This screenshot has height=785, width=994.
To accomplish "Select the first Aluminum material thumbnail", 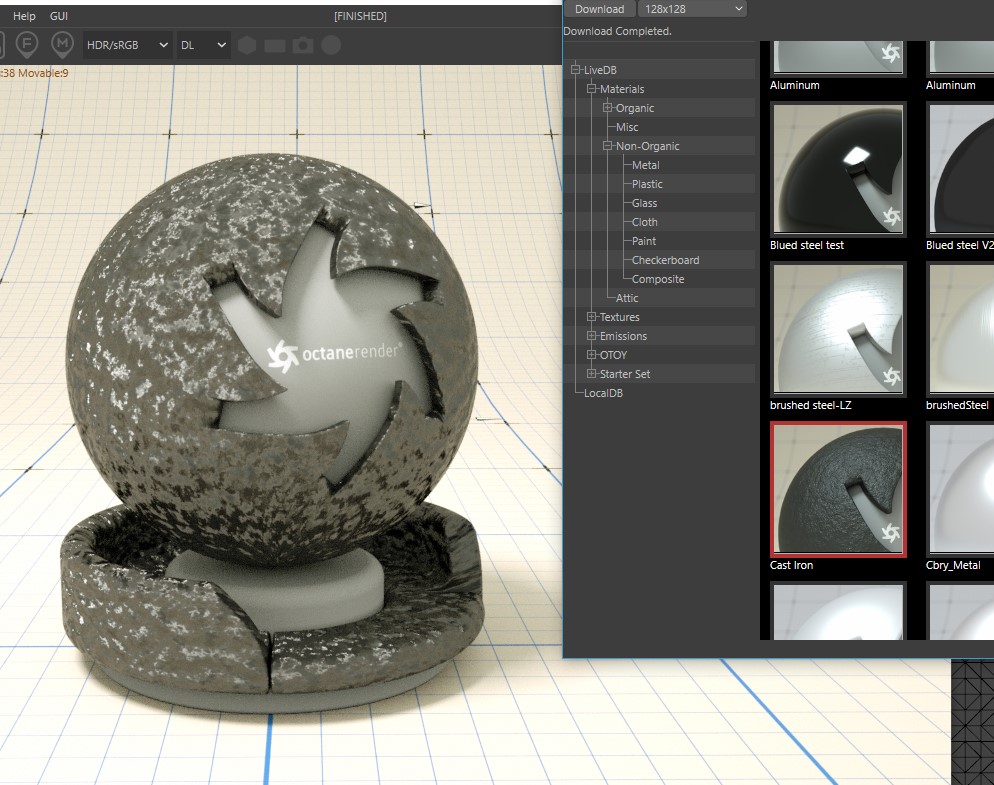I will pos(838,58).
